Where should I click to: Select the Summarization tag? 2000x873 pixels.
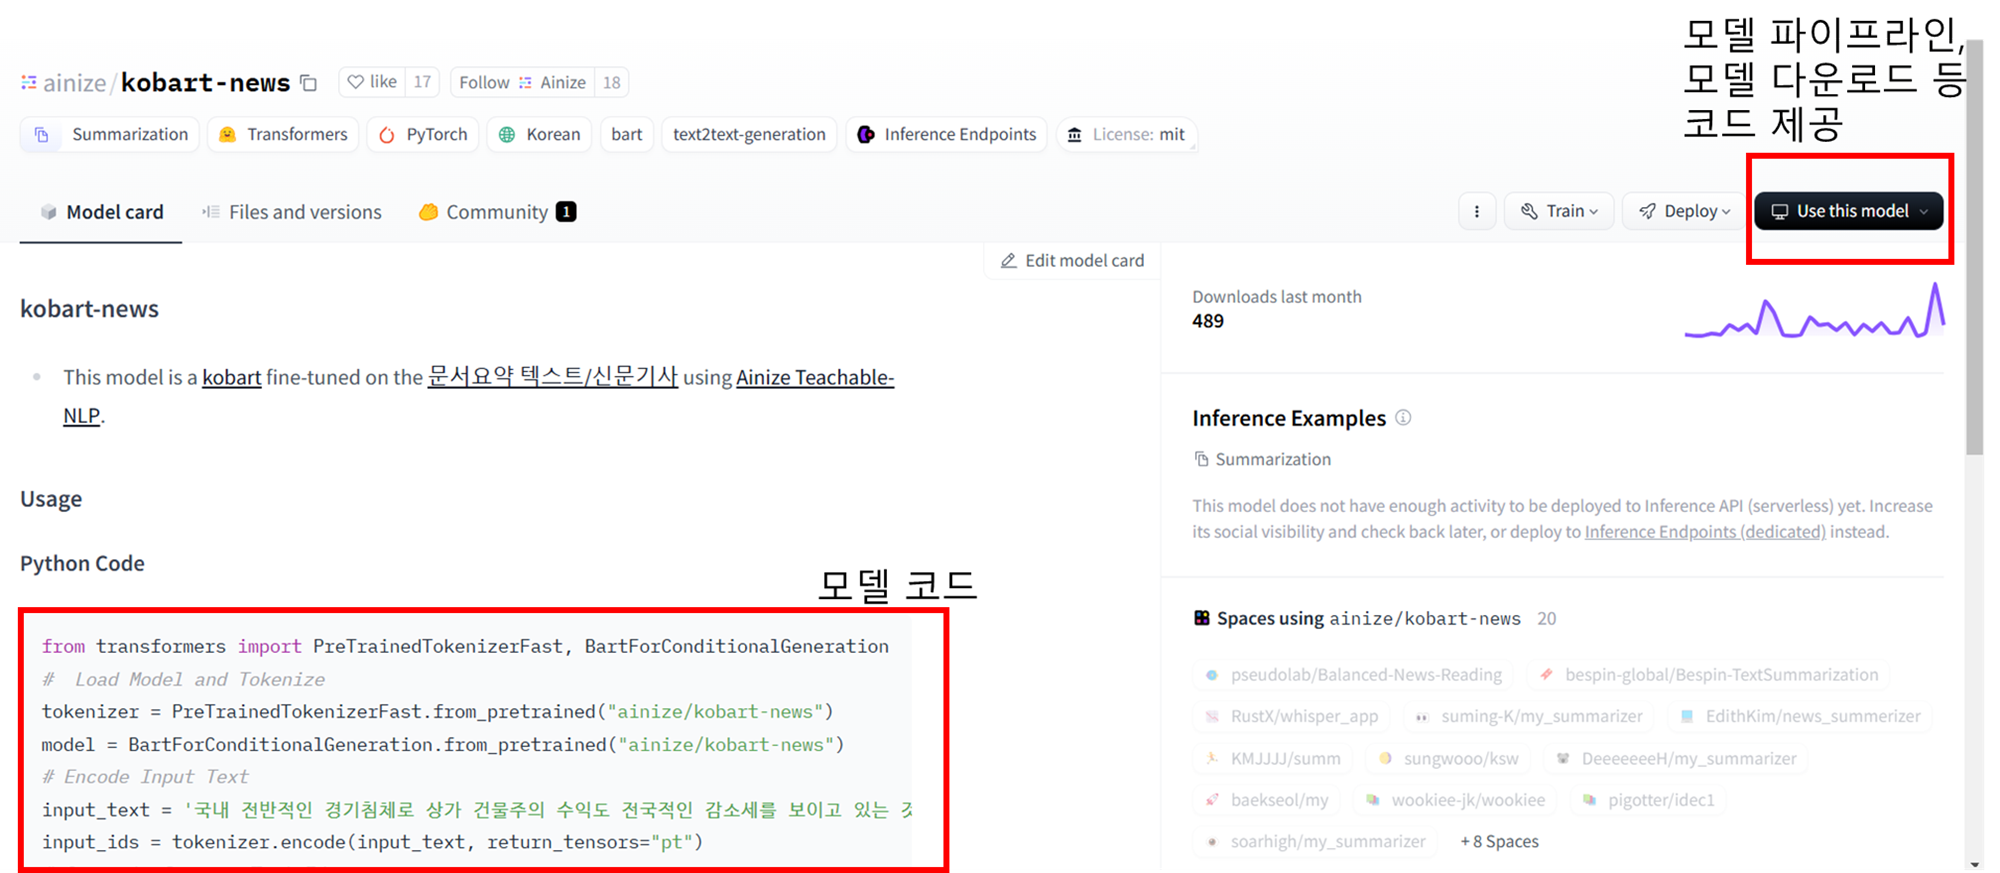point(110,134)
